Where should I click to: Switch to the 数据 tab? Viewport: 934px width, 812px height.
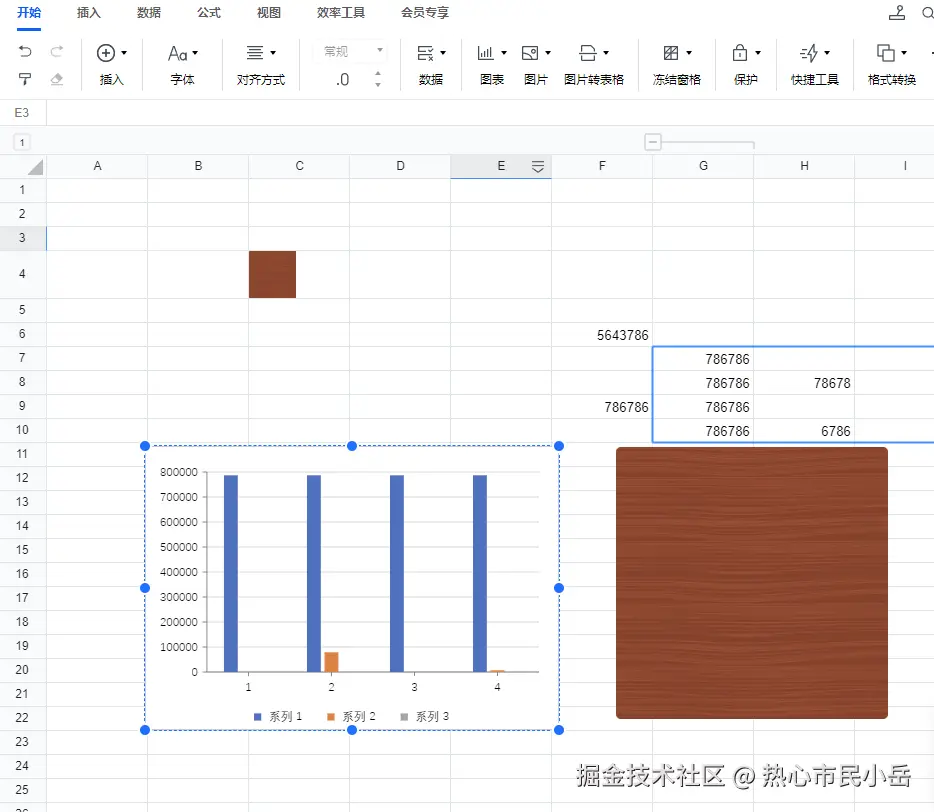coord(149,13)
